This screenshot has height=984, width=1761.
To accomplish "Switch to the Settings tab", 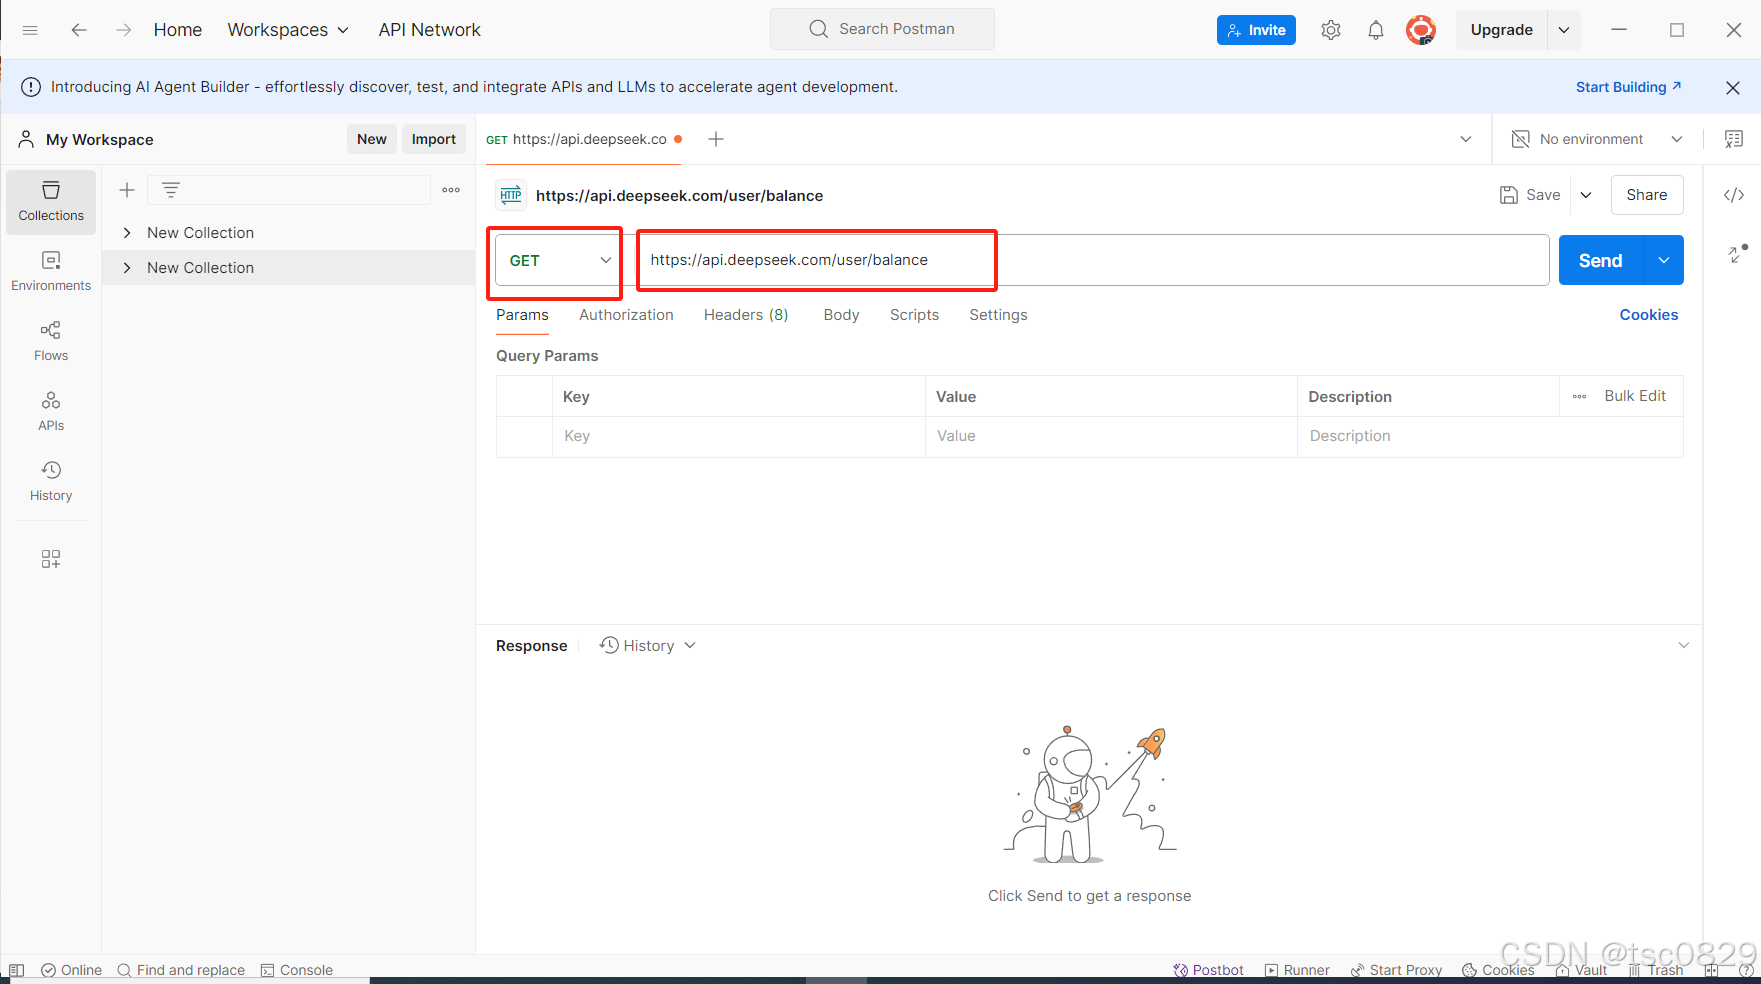I will tap(998, 315).
